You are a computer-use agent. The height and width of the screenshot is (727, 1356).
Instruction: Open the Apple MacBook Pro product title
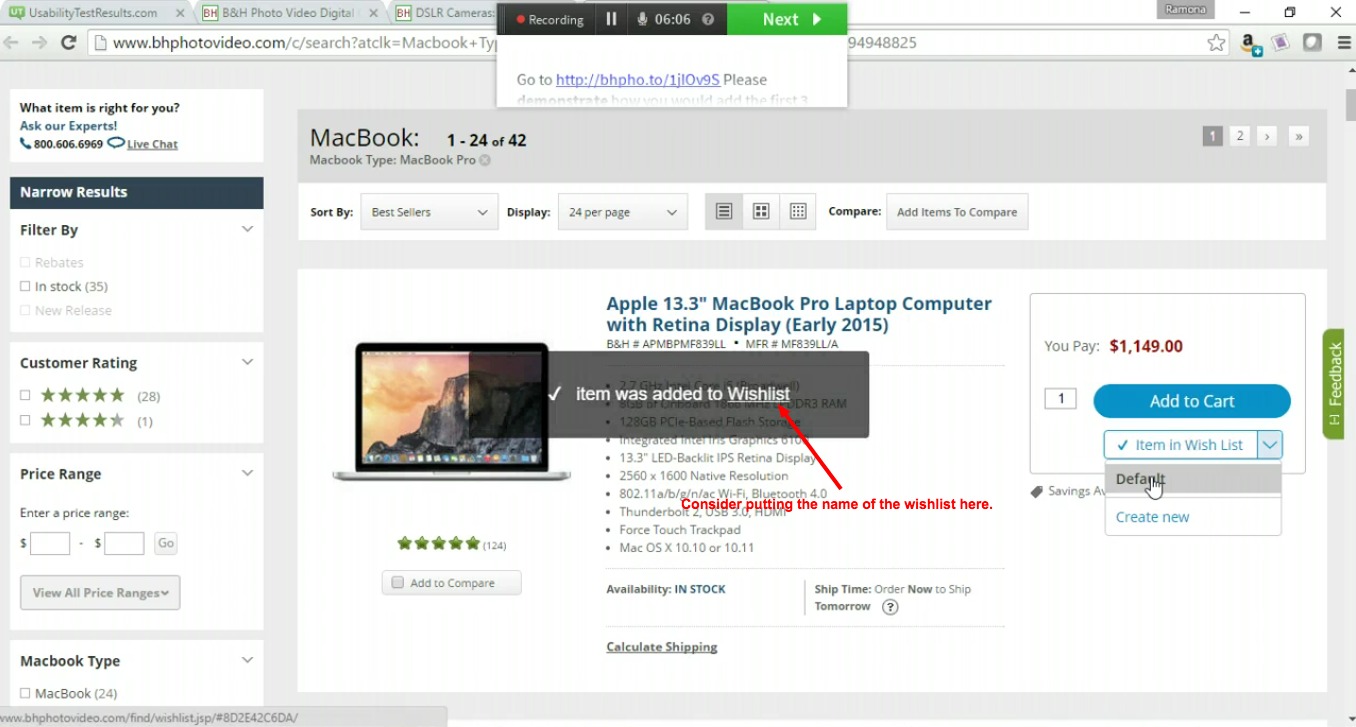pos(799,314)
